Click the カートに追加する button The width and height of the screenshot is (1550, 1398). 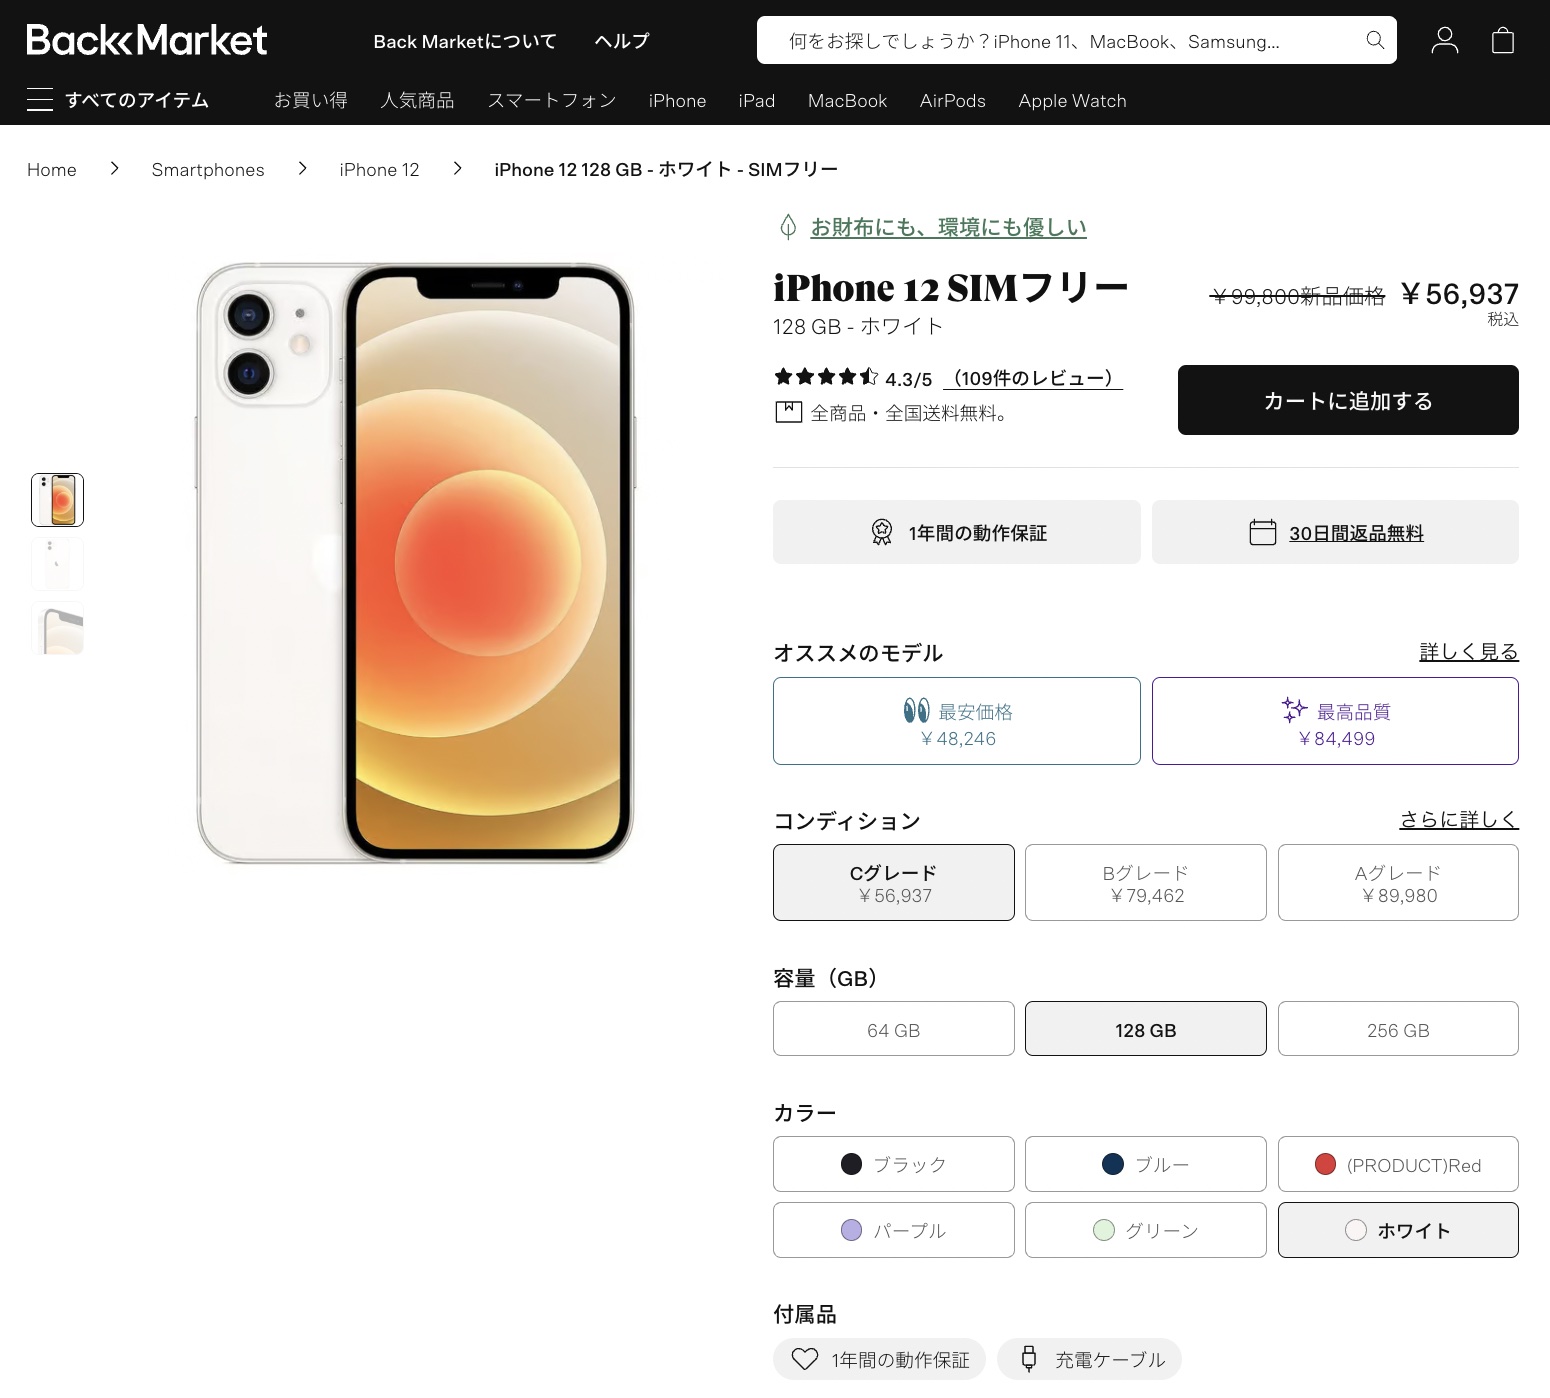[1347, 400]
